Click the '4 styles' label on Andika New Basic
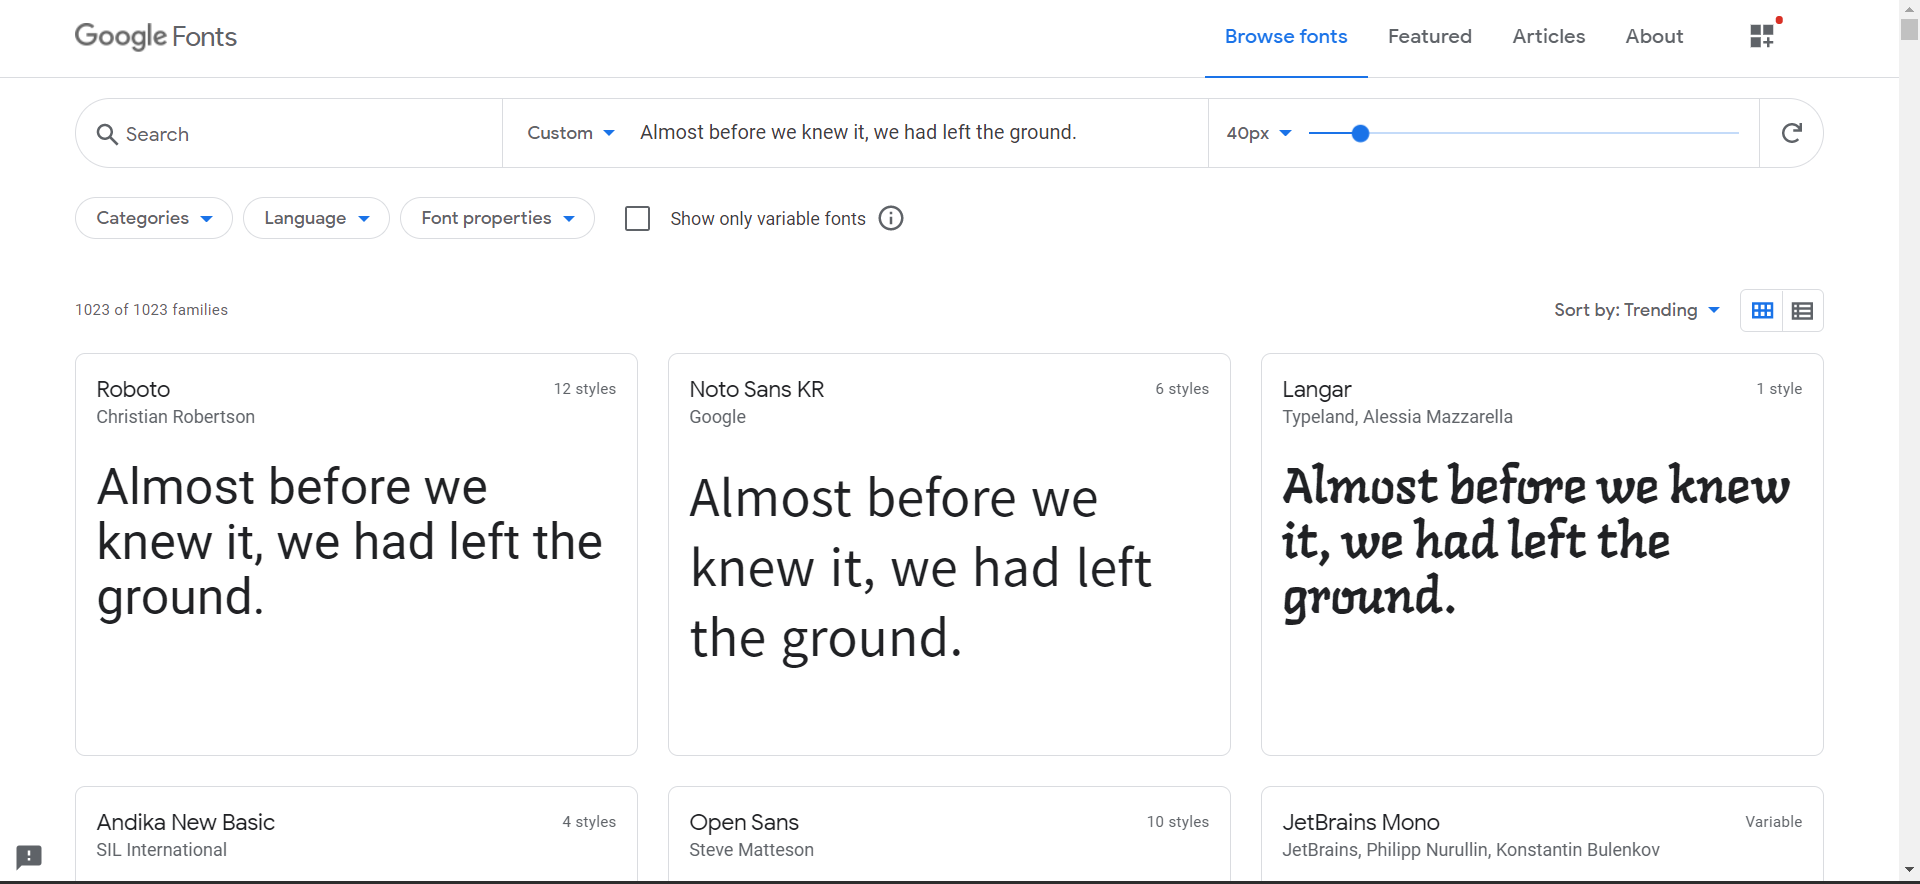Screen dimensions: 1920x884 pos(589,822)
